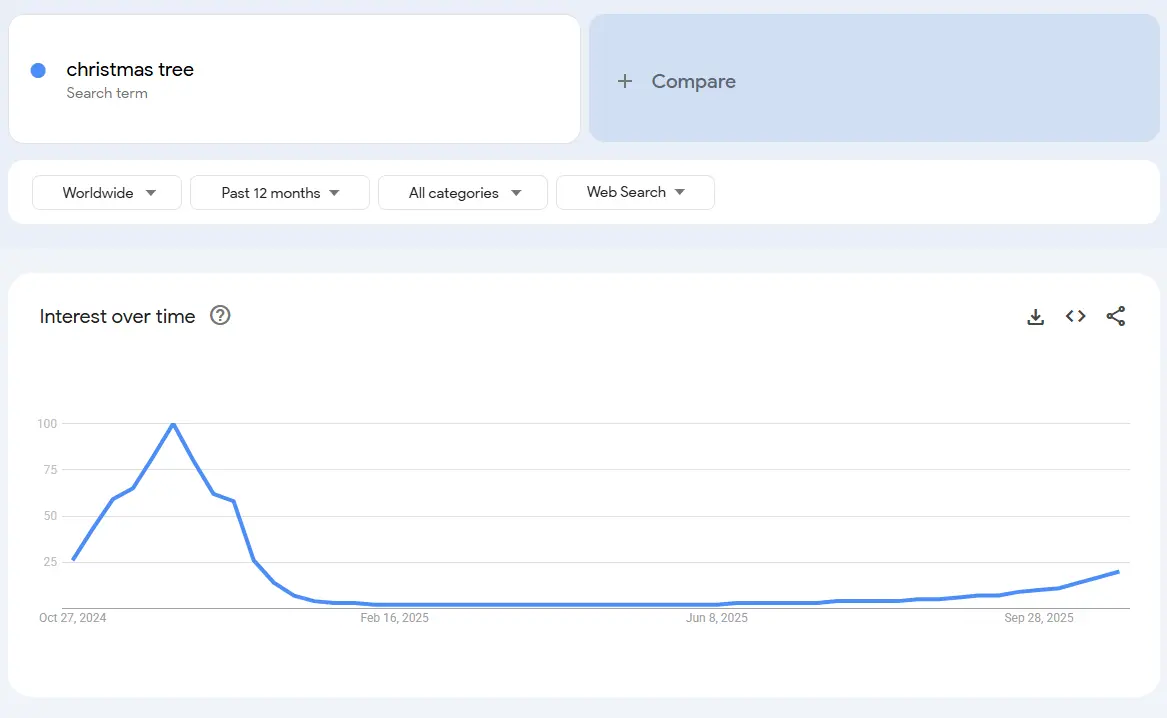Download the Interest over time data as CSV
1167x718 pixels.
[x=1035, y=316]
